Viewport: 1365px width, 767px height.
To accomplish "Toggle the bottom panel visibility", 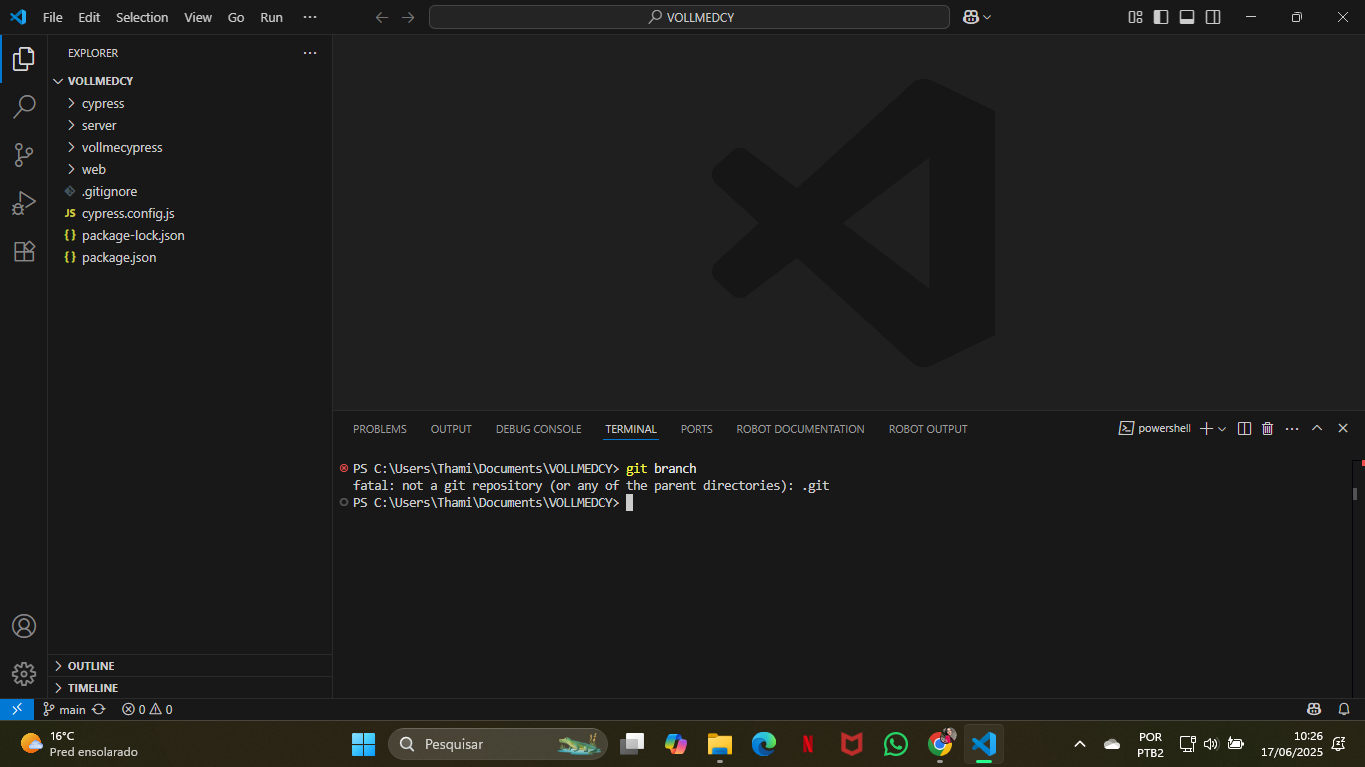I will coord(1187,17).
